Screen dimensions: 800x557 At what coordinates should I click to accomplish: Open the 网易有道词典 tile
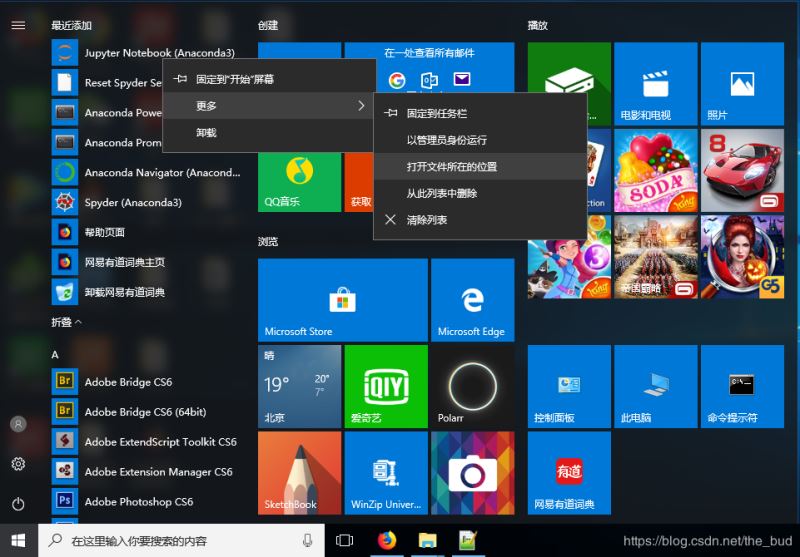(x=569, y=473)
